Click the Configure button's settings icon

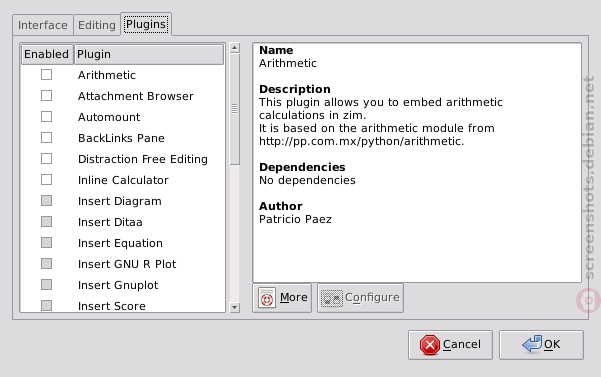(332, 298)
